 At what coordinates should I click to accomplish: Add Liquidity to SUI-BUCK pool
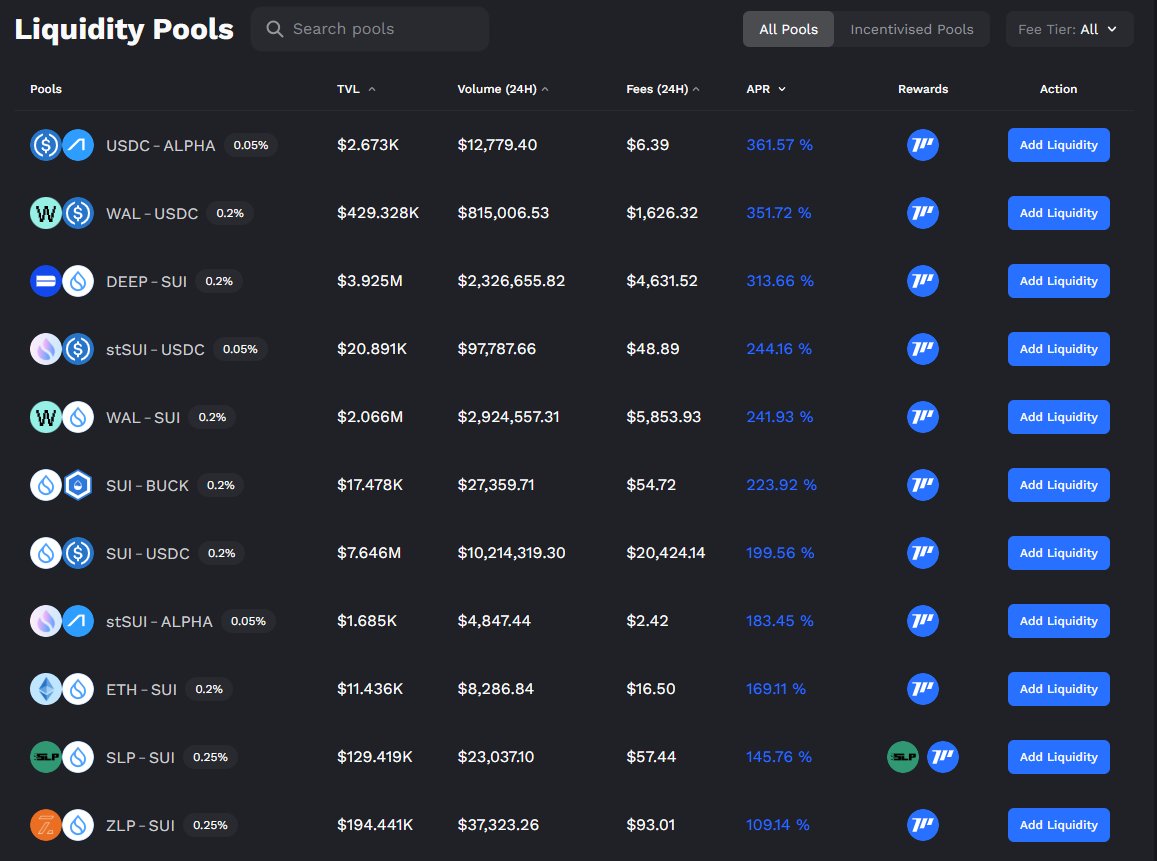coord(1058,485)
